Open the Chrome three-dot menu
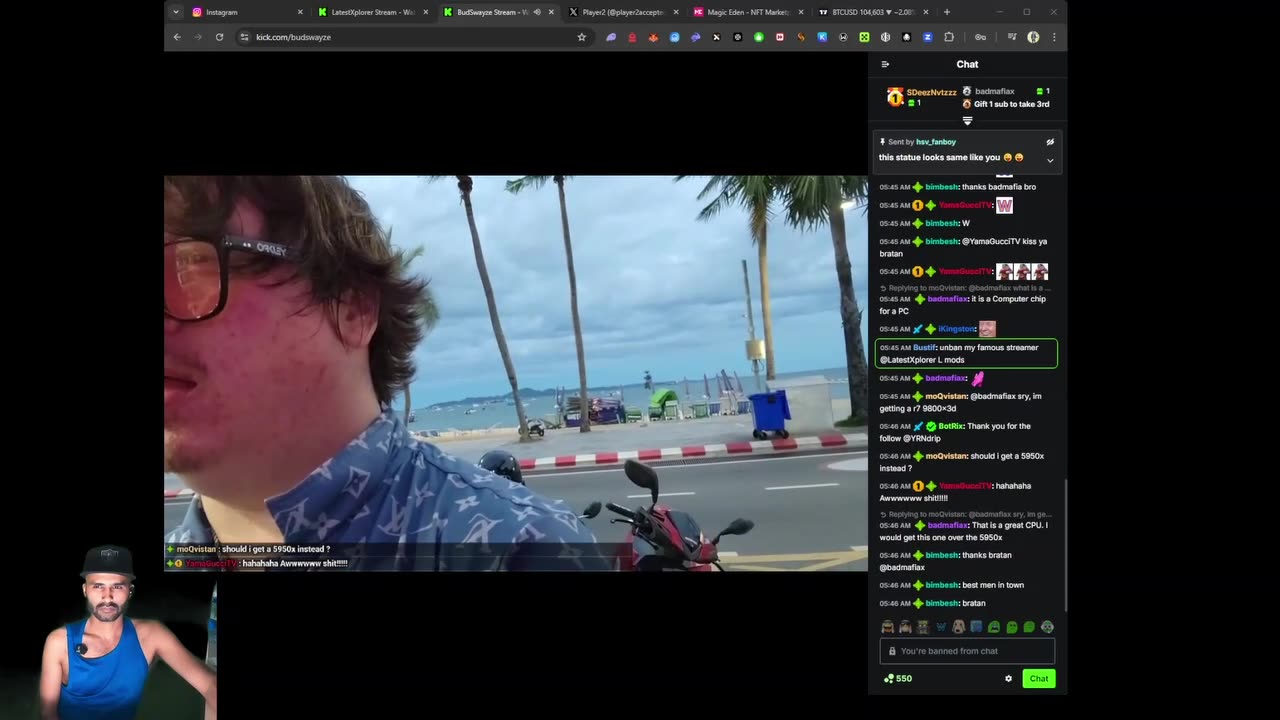1280x720 pixels. click(1054, 37)
